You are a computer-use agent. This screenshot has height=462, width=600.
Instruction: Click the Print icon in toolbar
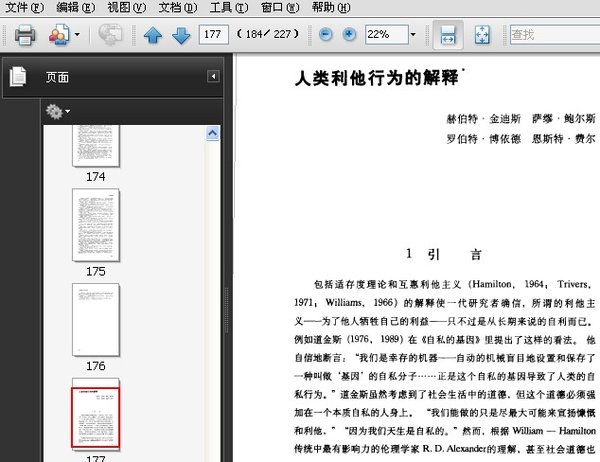click(25, 36)
